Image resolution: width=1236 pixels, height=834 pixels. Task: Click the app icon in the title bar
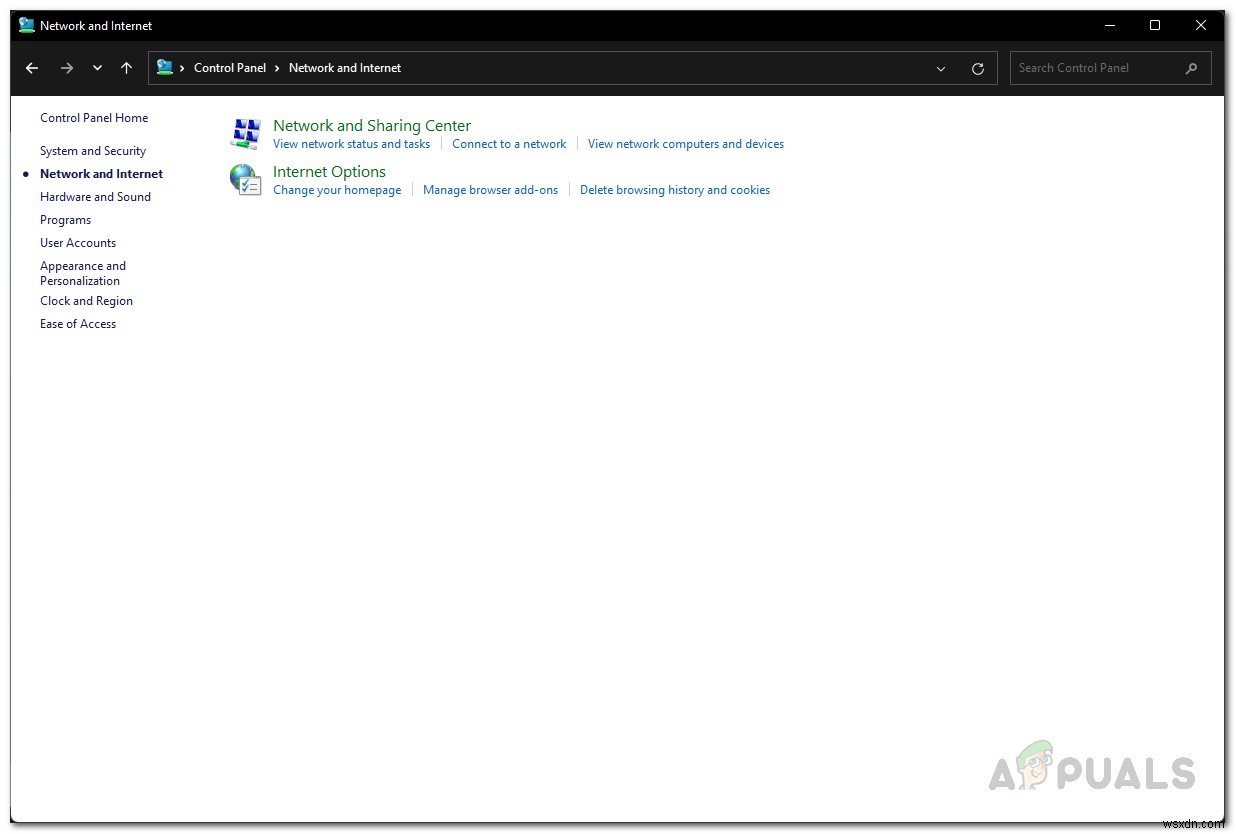click(x=26, y=25)
